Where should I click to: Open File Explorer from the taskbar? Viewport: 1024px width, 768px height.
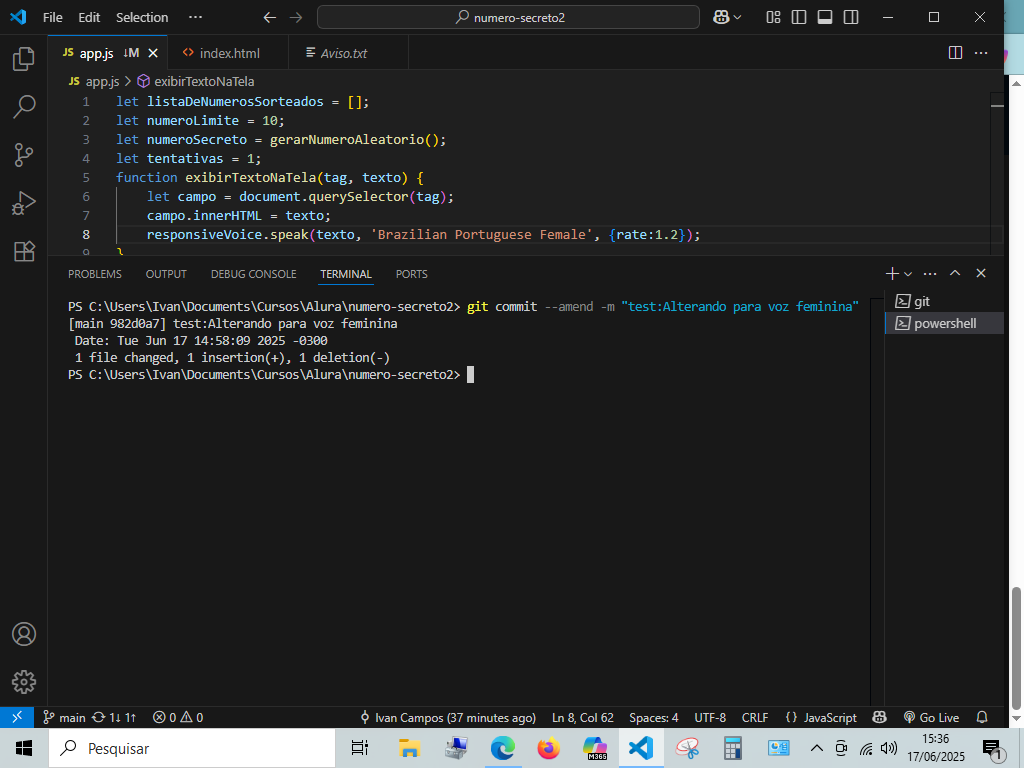coord(409,748)
